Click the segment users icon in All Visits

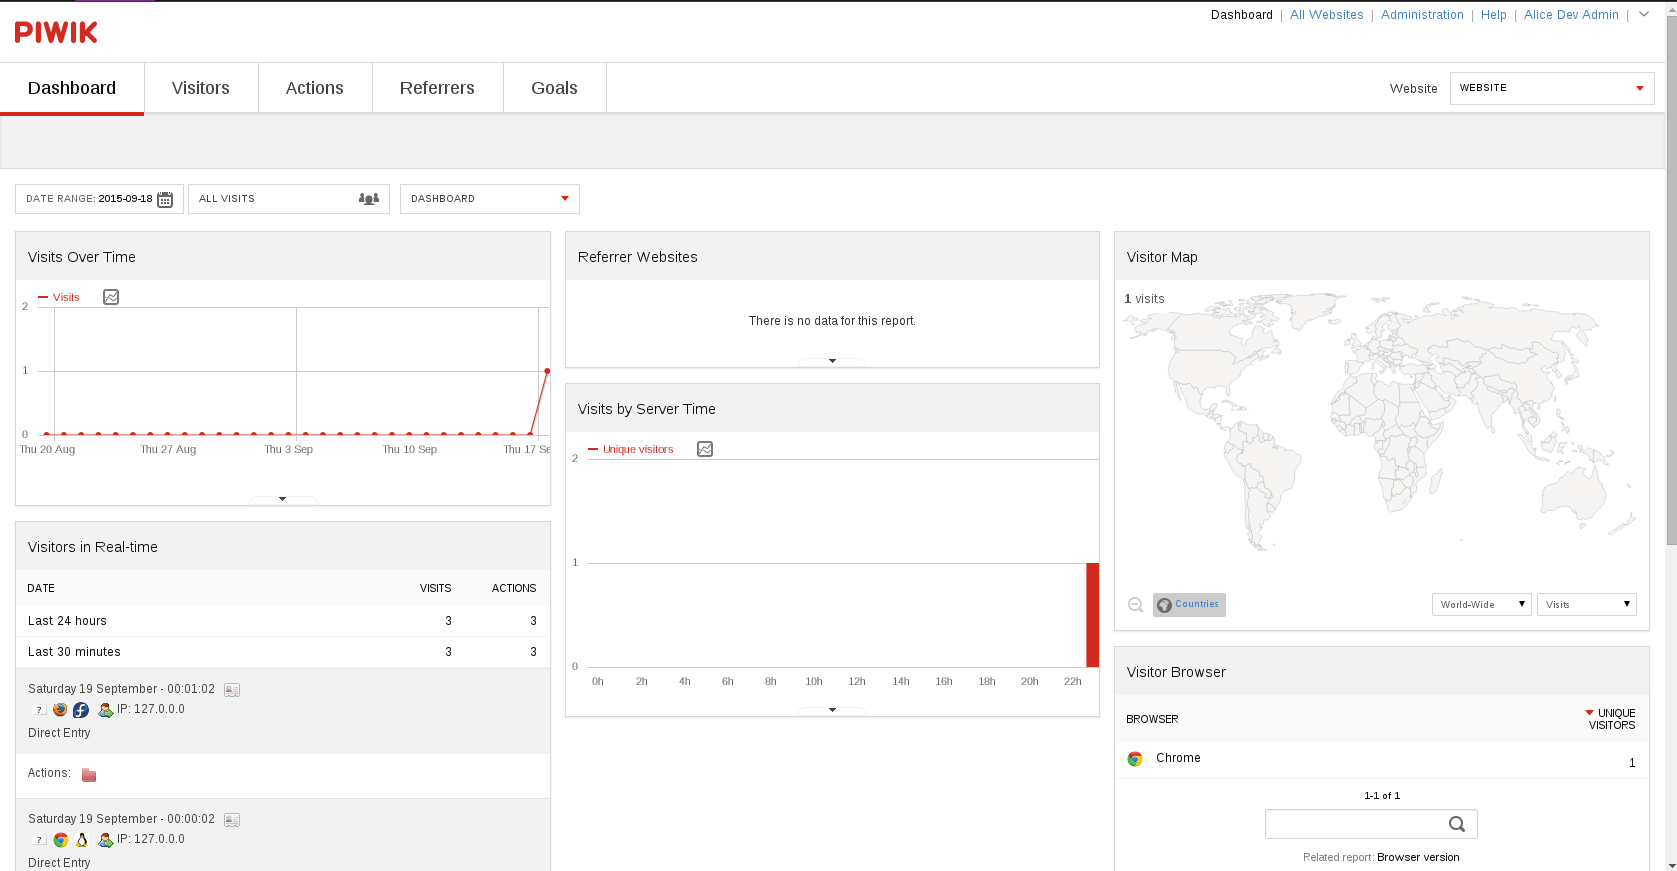coord(369,199)
